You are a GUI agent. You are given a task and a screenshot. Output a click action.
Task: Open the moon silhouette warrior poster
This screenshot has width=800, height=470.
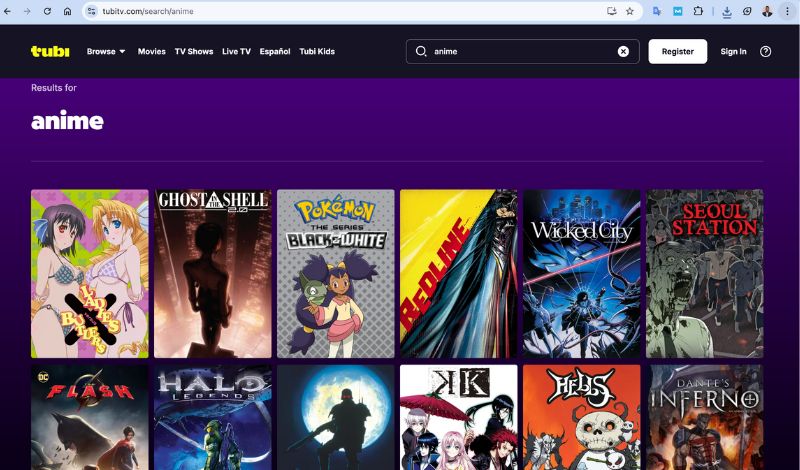[336, 417]
